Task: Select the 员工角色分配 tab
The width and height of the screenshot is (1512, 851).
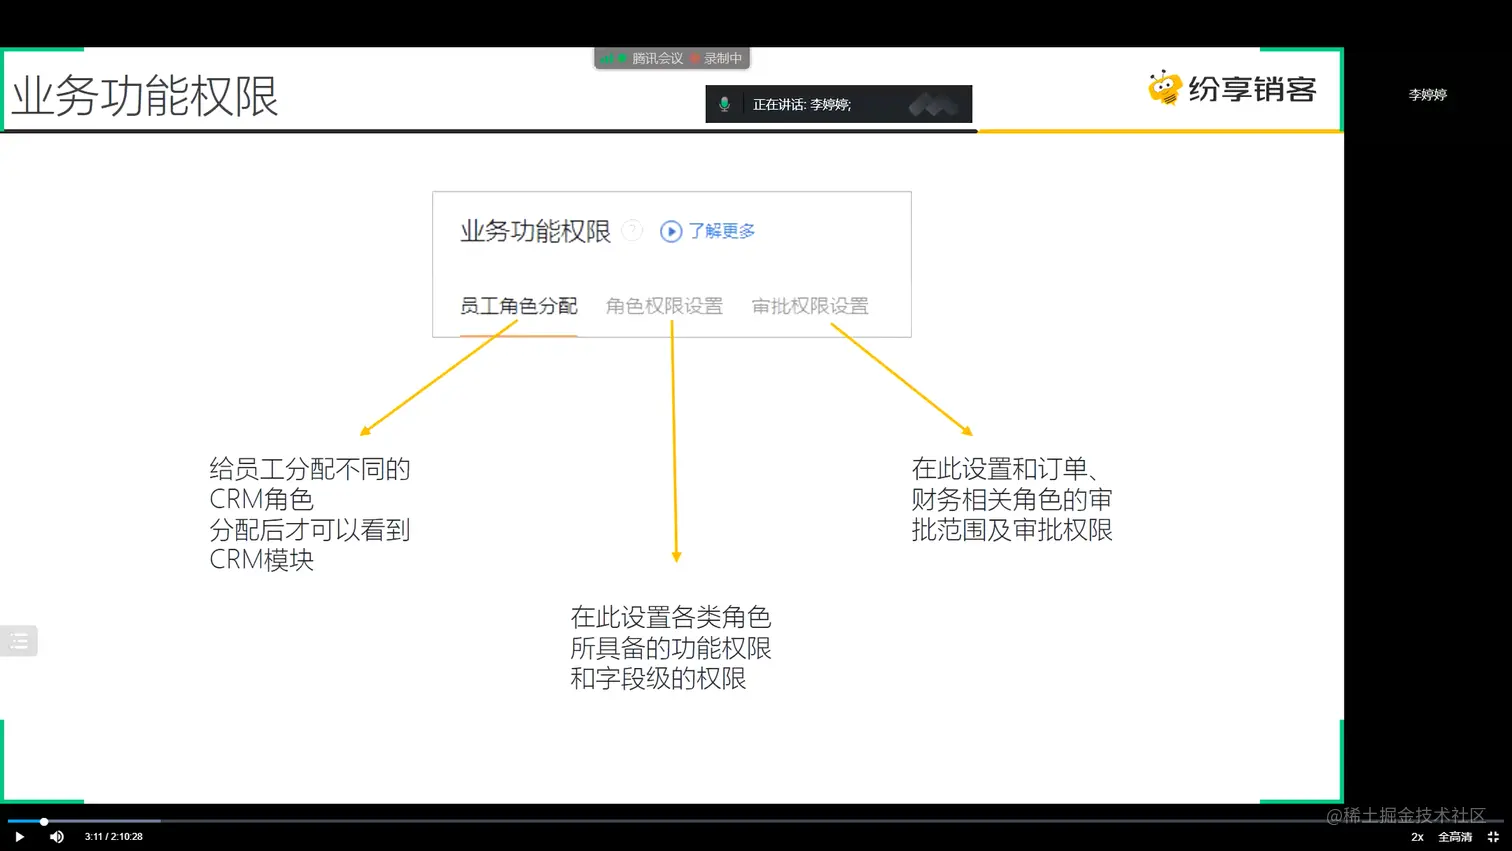Action: [x=518, y=306]
